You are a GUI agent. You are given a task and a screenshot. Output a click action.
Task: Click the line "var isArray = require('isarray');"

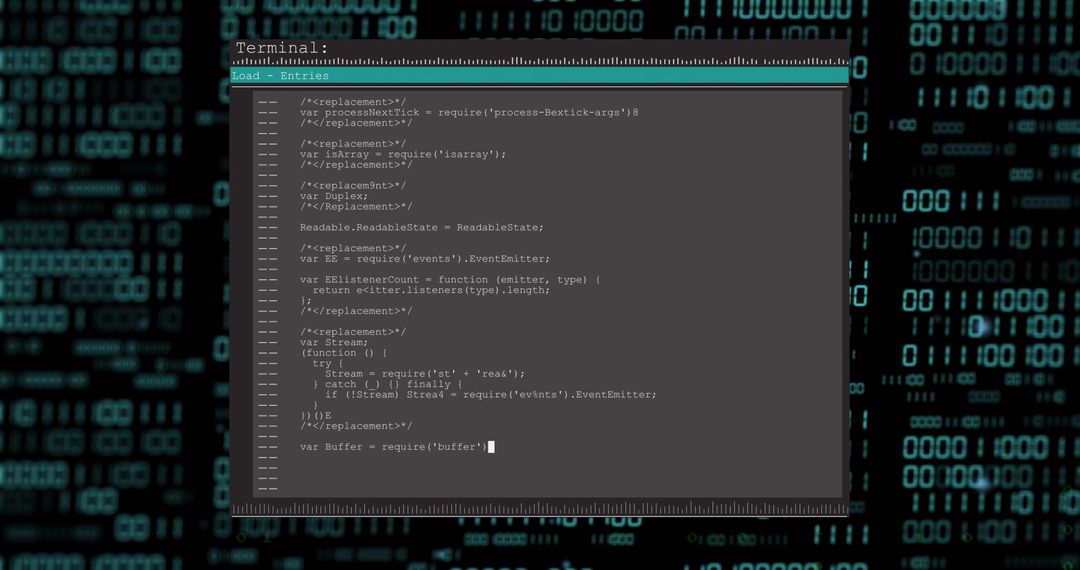[403, 154]
